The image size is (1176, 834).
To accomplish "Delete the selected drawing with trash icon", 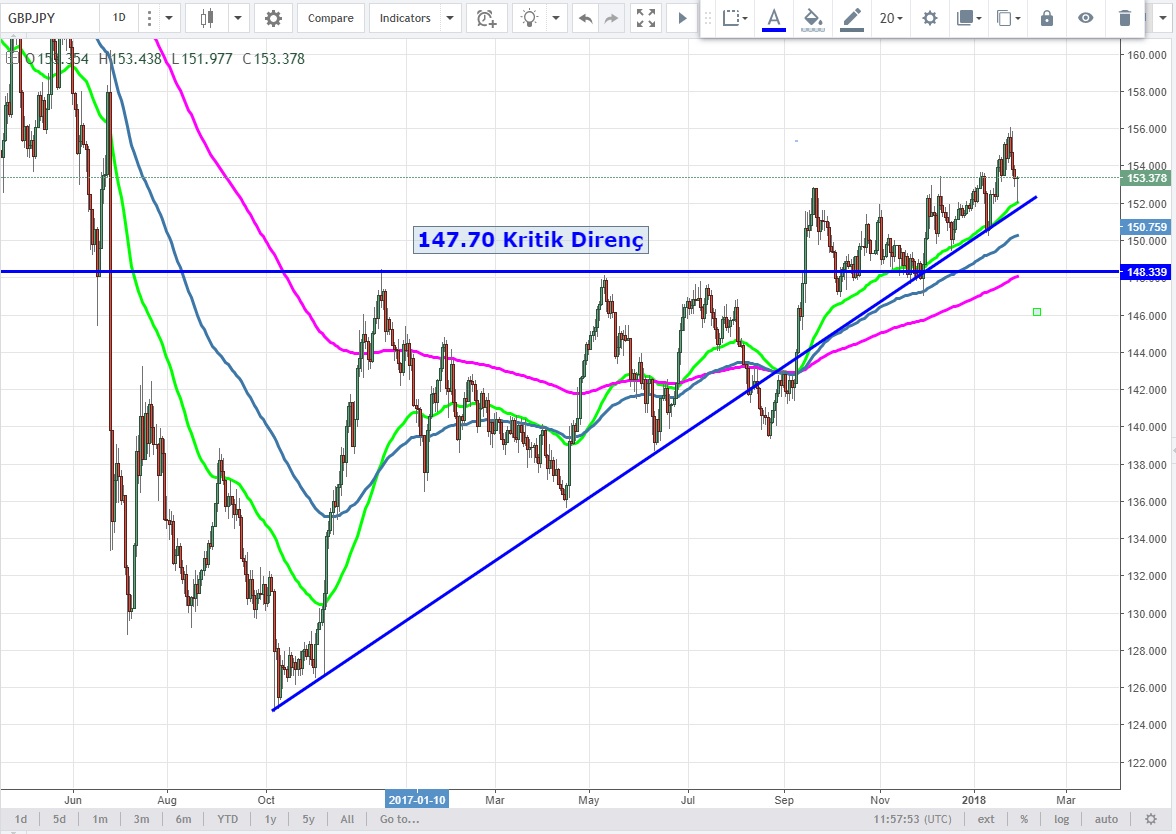I will click(1125, 18).
